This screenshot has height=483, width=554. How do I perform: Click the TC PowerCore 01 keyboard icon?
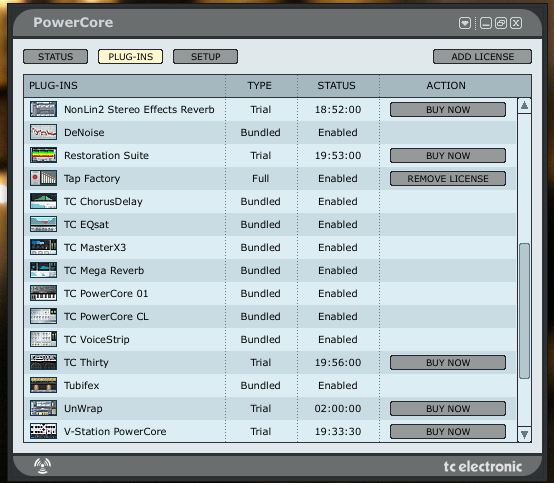[43, 293]
